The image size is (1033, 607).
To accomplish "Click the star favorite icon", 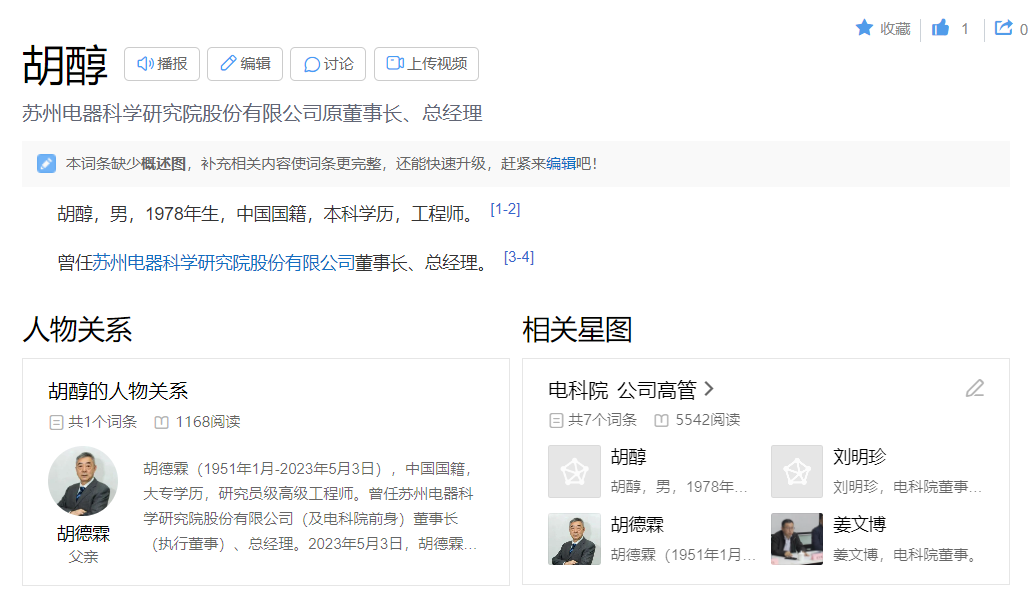I will pyautogui.click(x=864, y=28).
